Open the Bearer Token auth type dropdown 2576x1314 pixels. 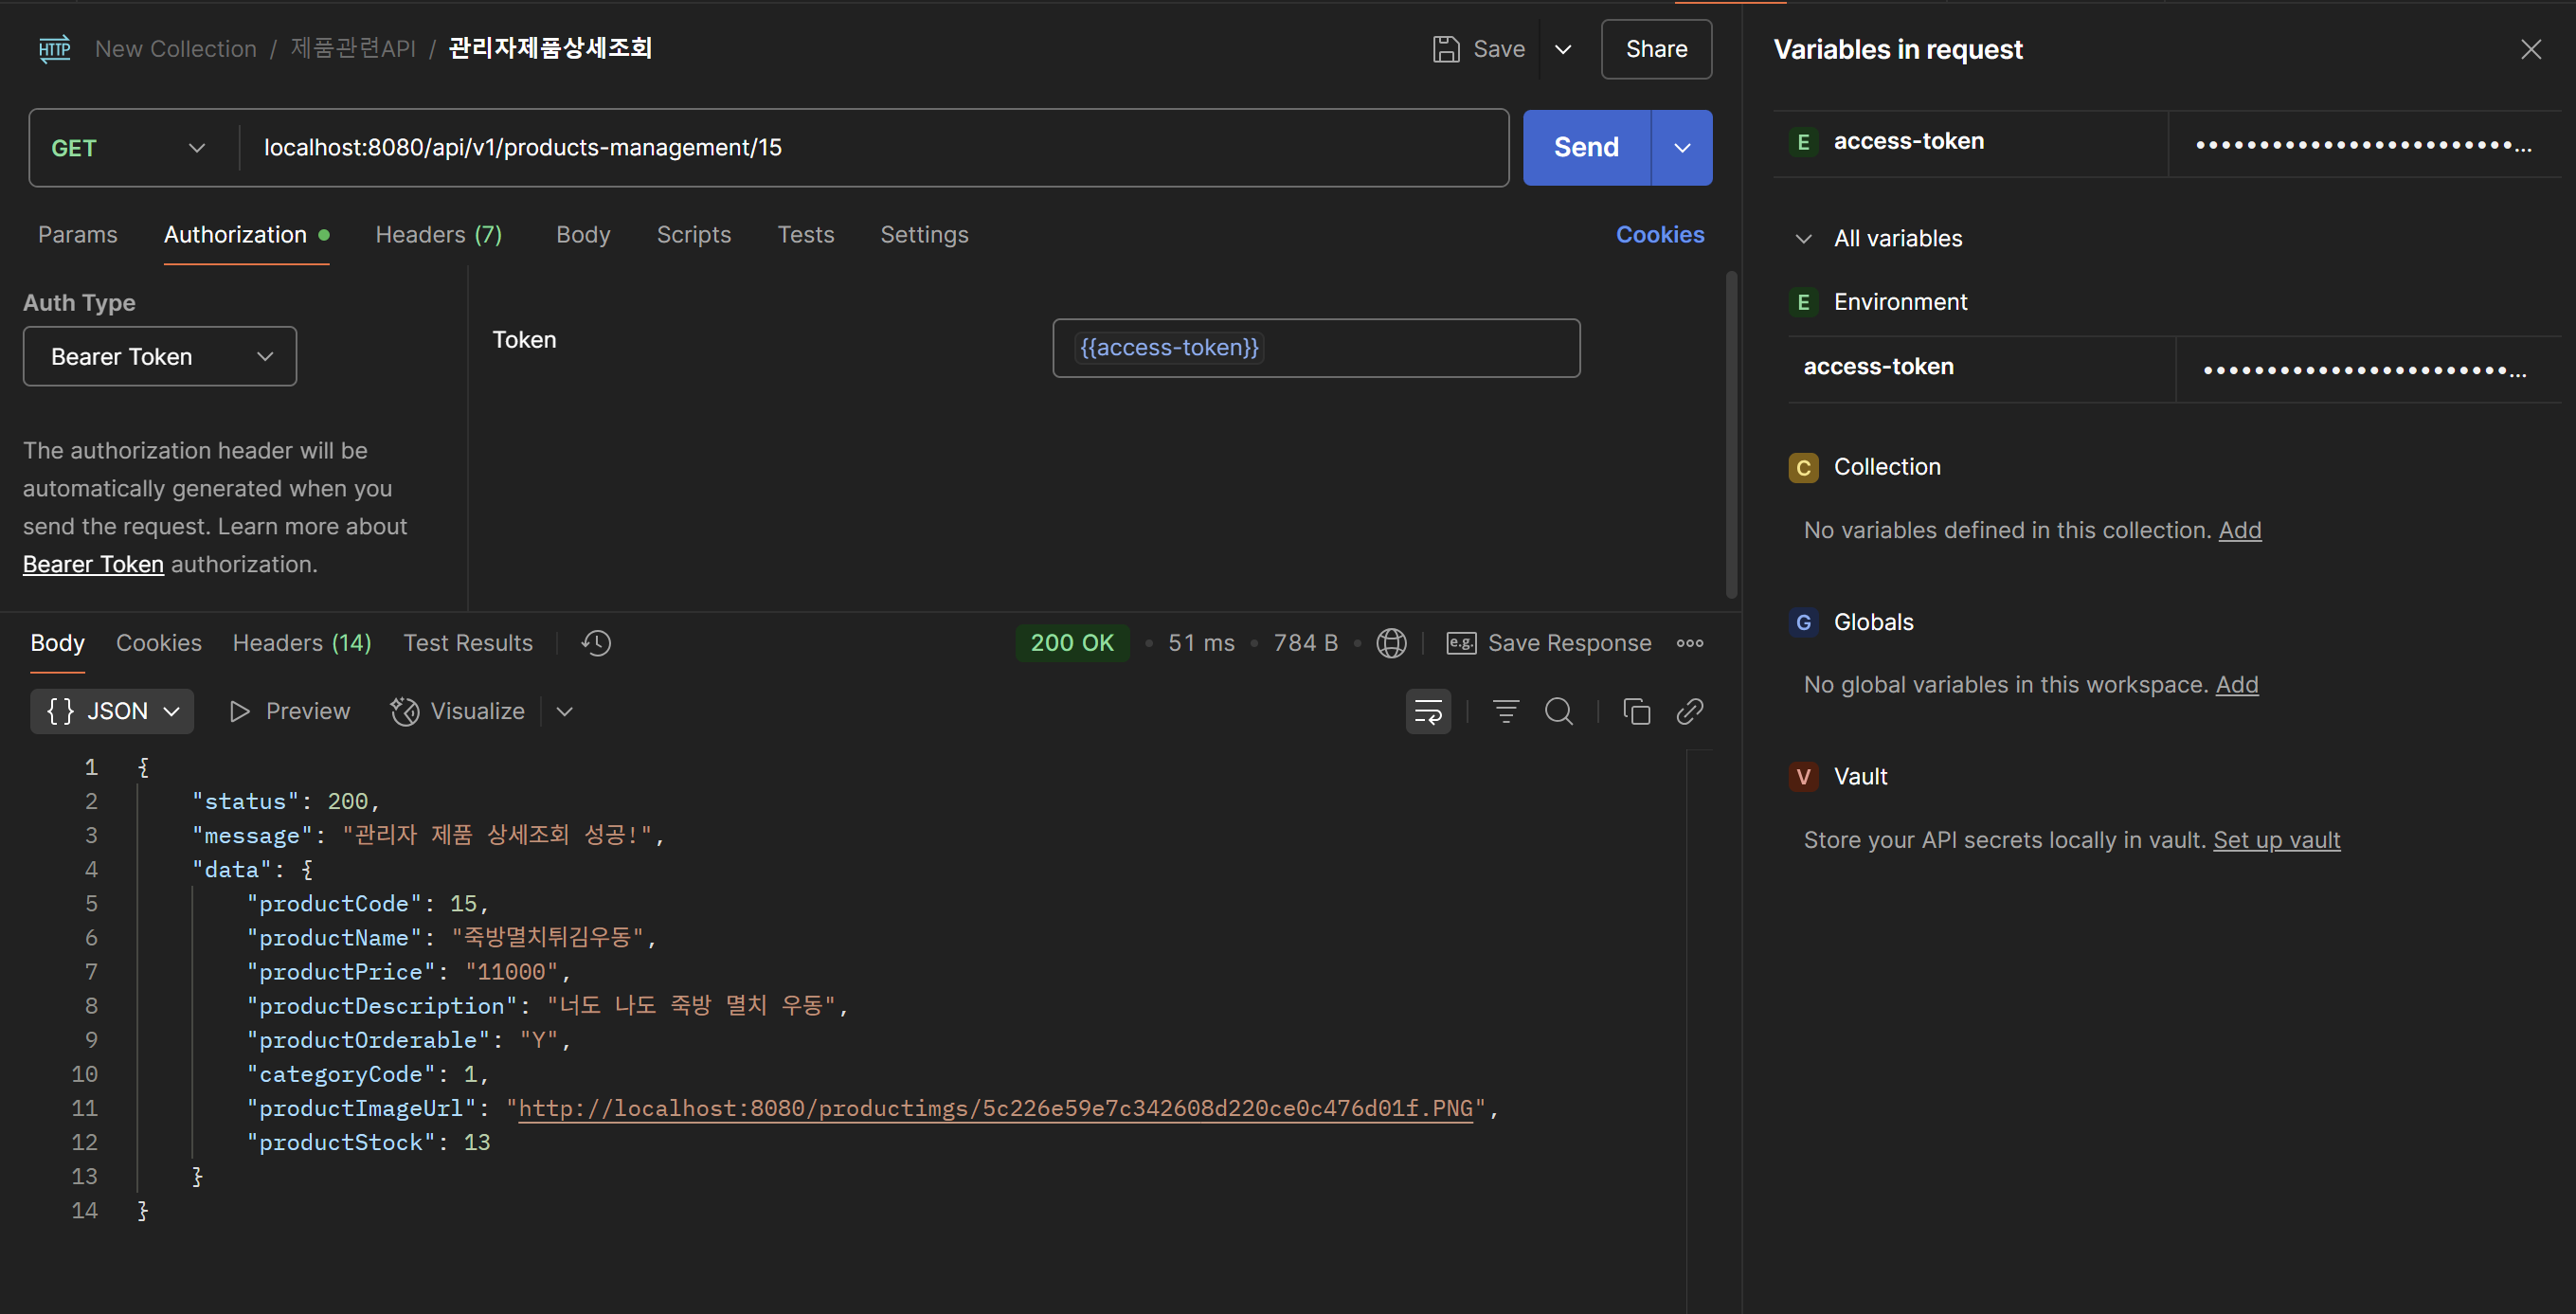click(x=160, y=357)
